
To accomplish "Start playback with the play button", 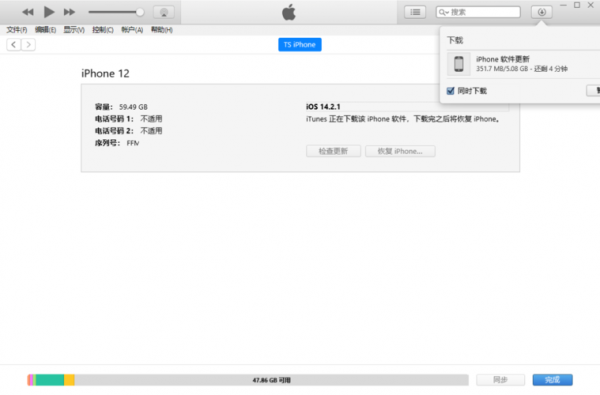I will [49, 12].
